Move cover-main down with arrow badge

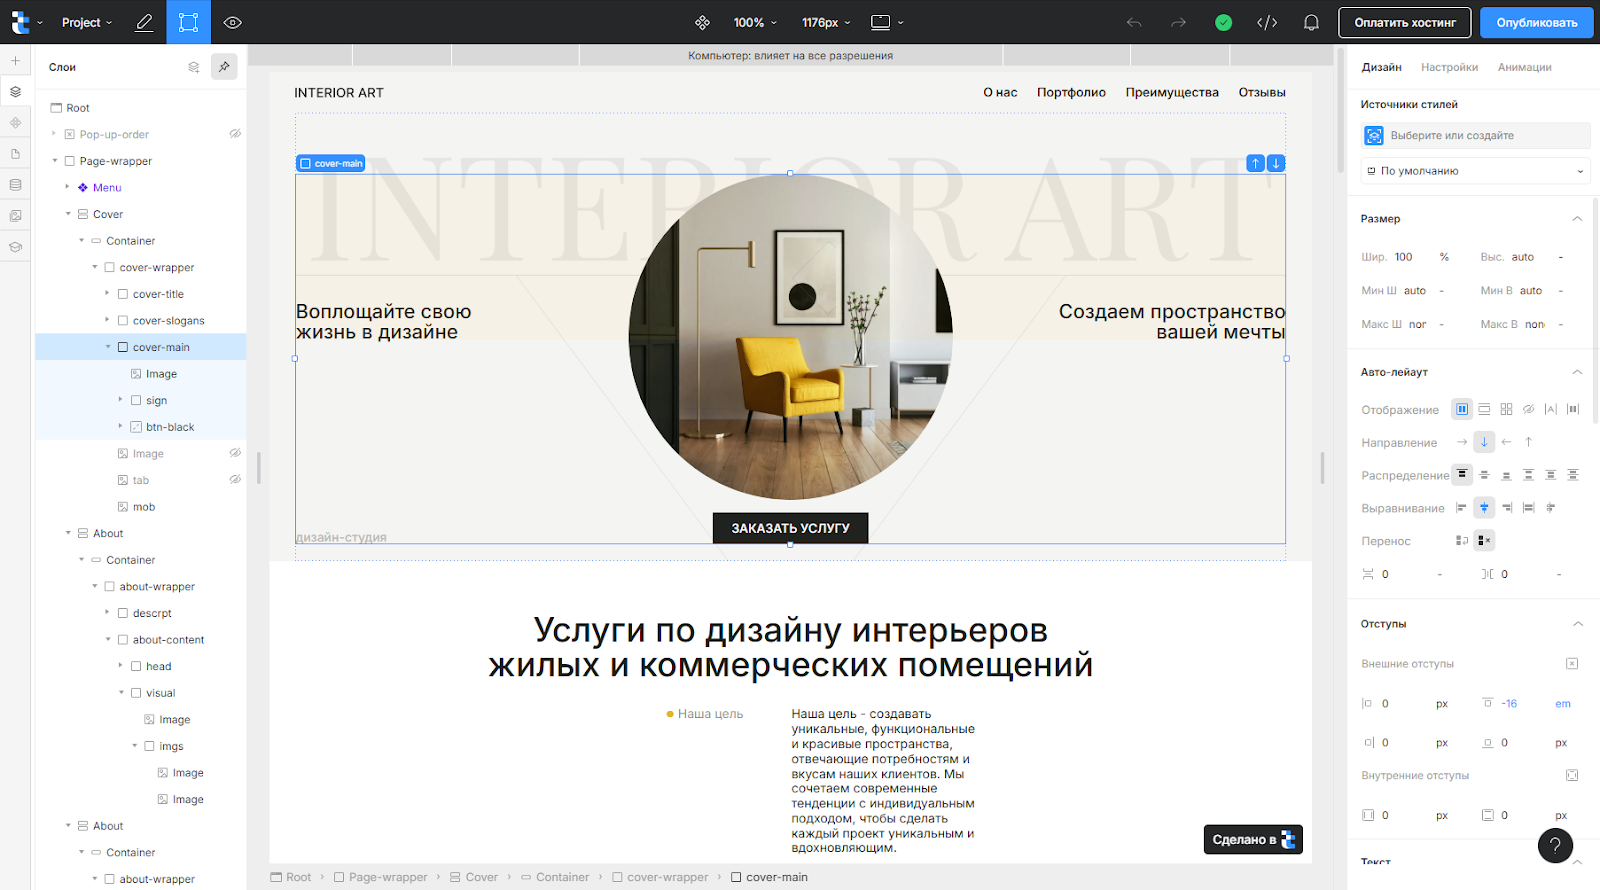(1276, 163)
